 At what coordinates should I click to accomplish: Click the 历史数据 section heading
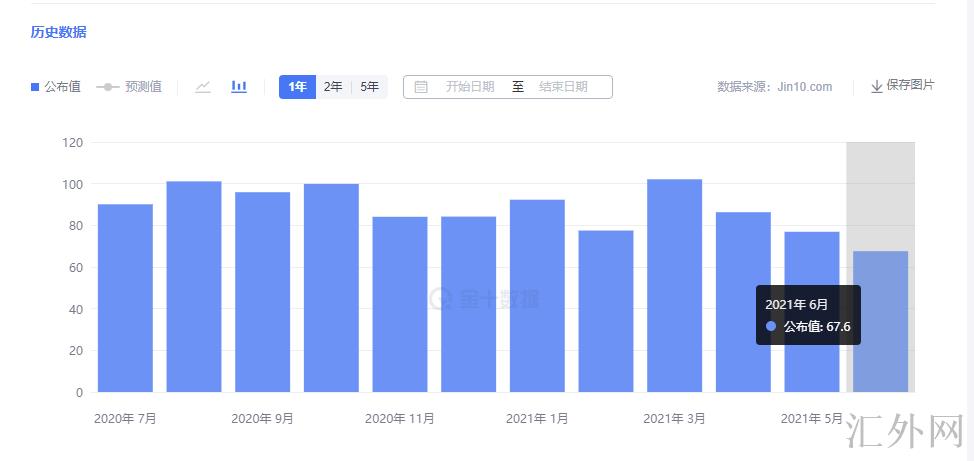click(58, 32)
